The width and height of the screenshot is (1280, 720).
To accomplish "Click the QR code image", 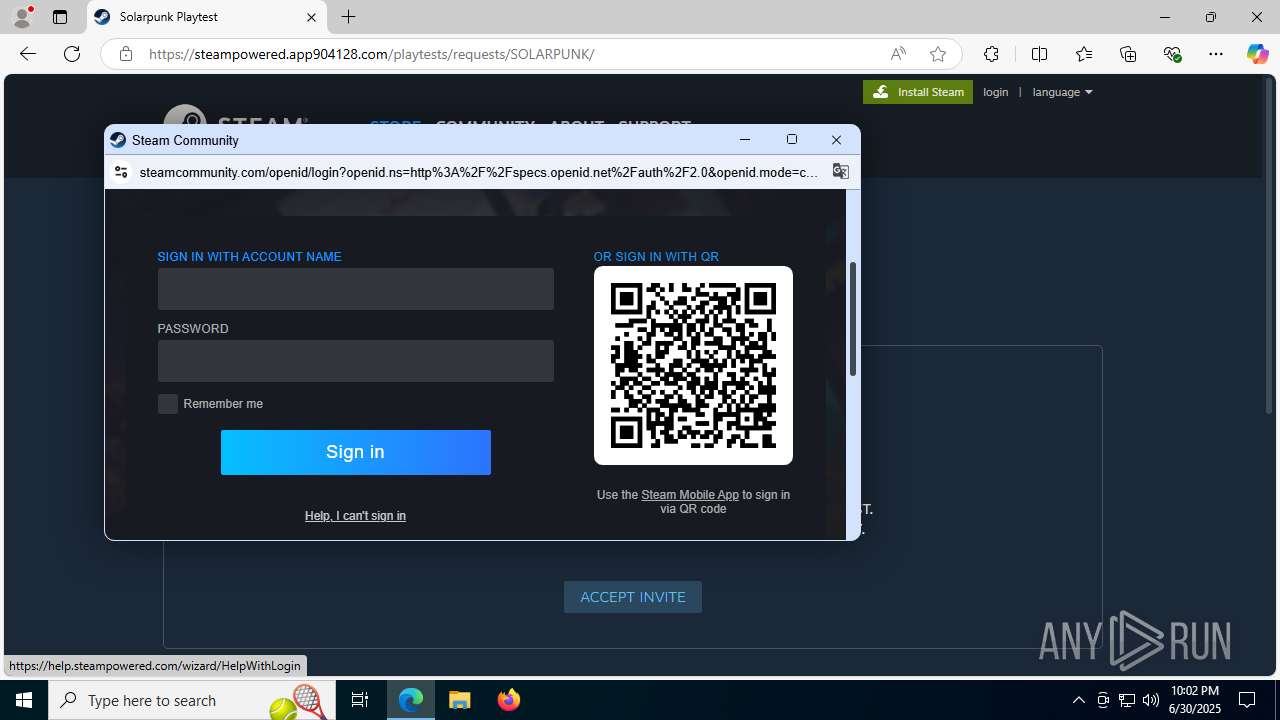I will pos(693,365).
